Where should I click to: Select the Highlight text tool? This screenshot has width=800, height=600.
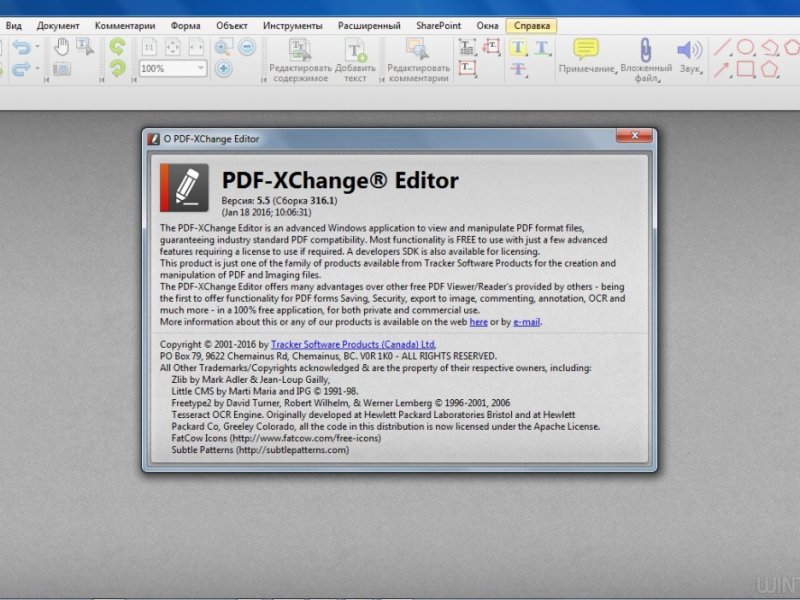coord(518,47)
